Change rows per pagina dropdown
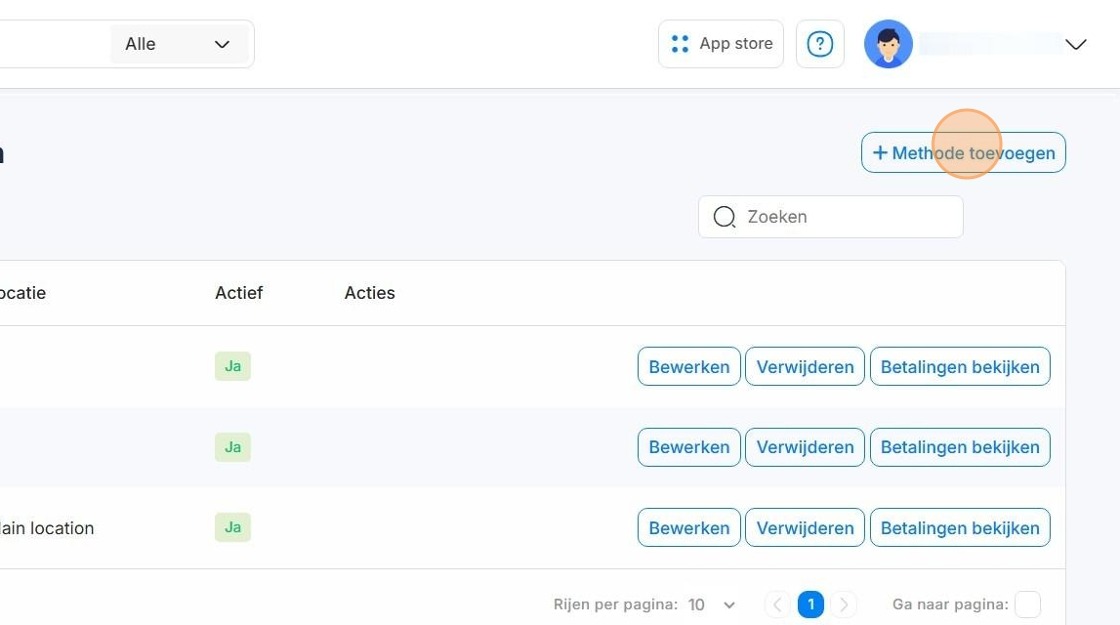The height and width of the screenshot is (625, 1120). [x=711, y=605]
